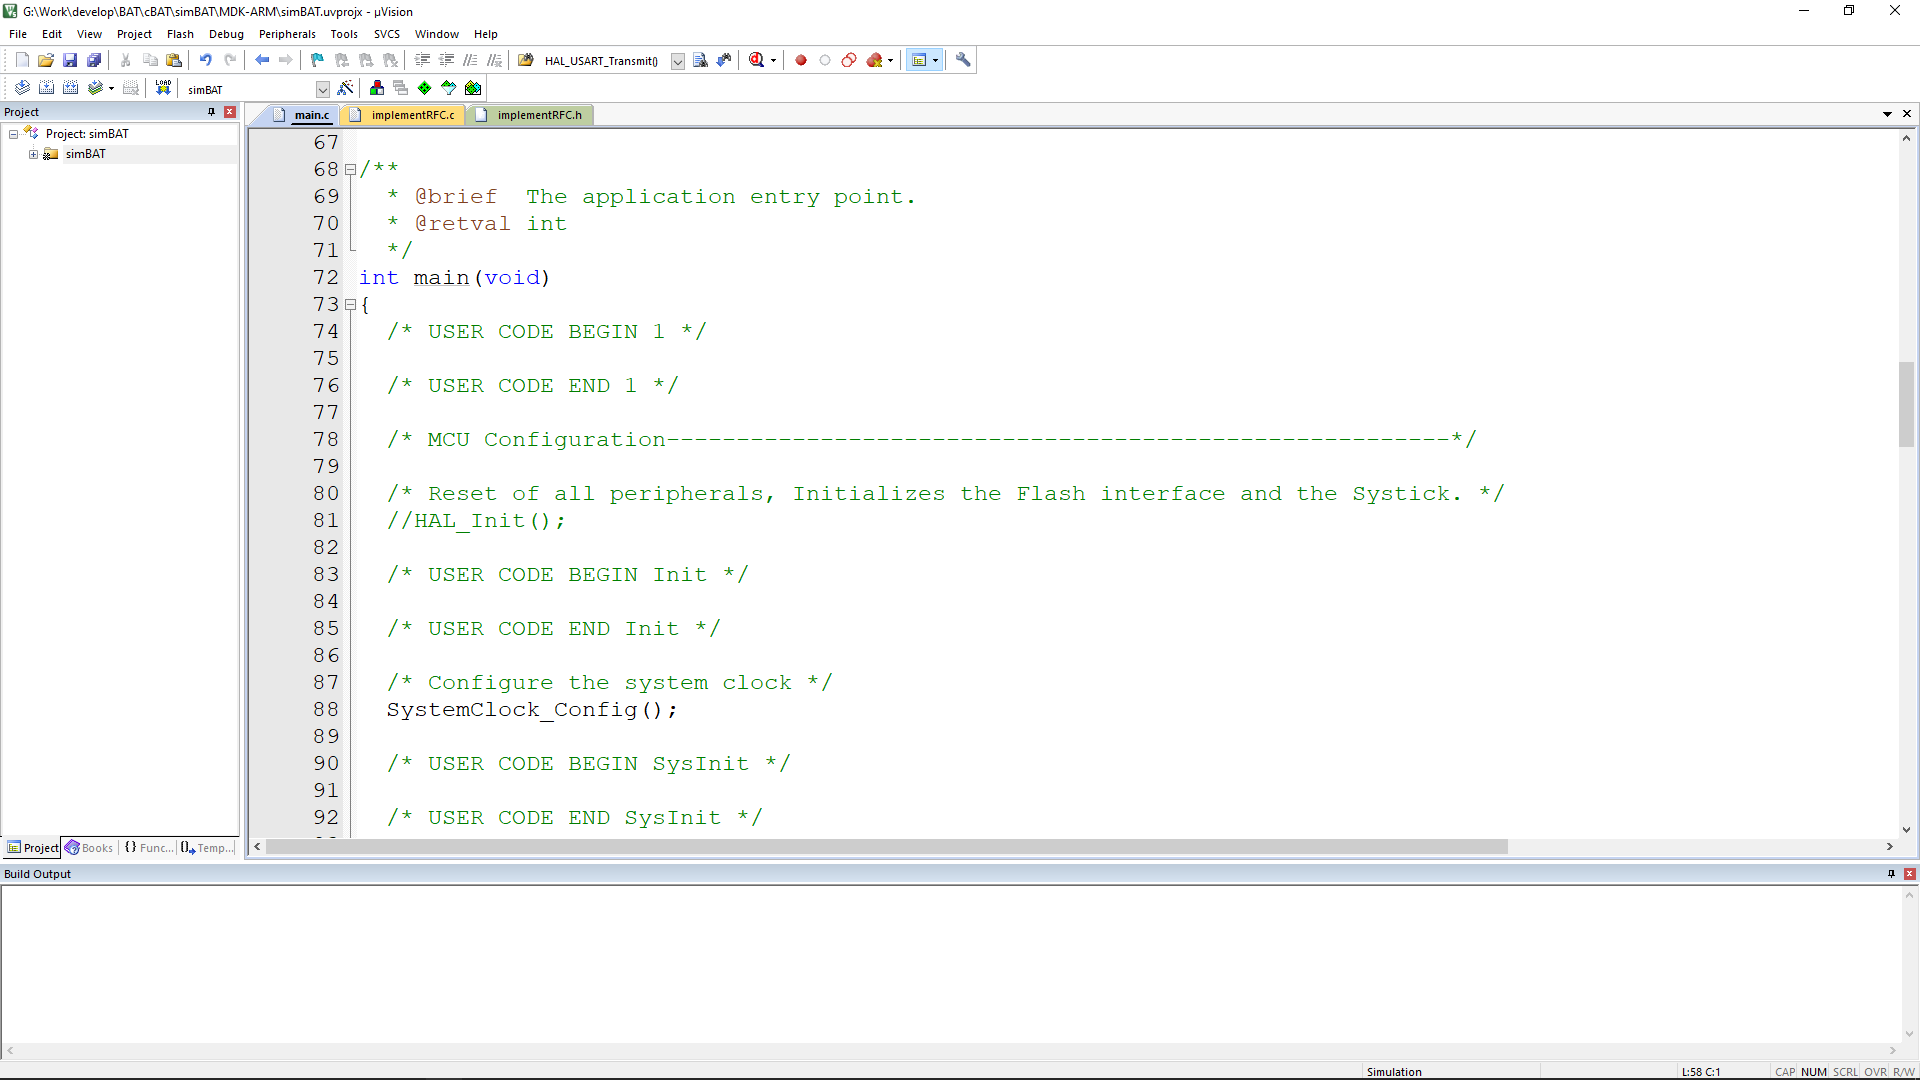Open the HAL_USART_Transmit search history dropdown
Viewport: 1920px width, 1080px height.
click(678, 60)
